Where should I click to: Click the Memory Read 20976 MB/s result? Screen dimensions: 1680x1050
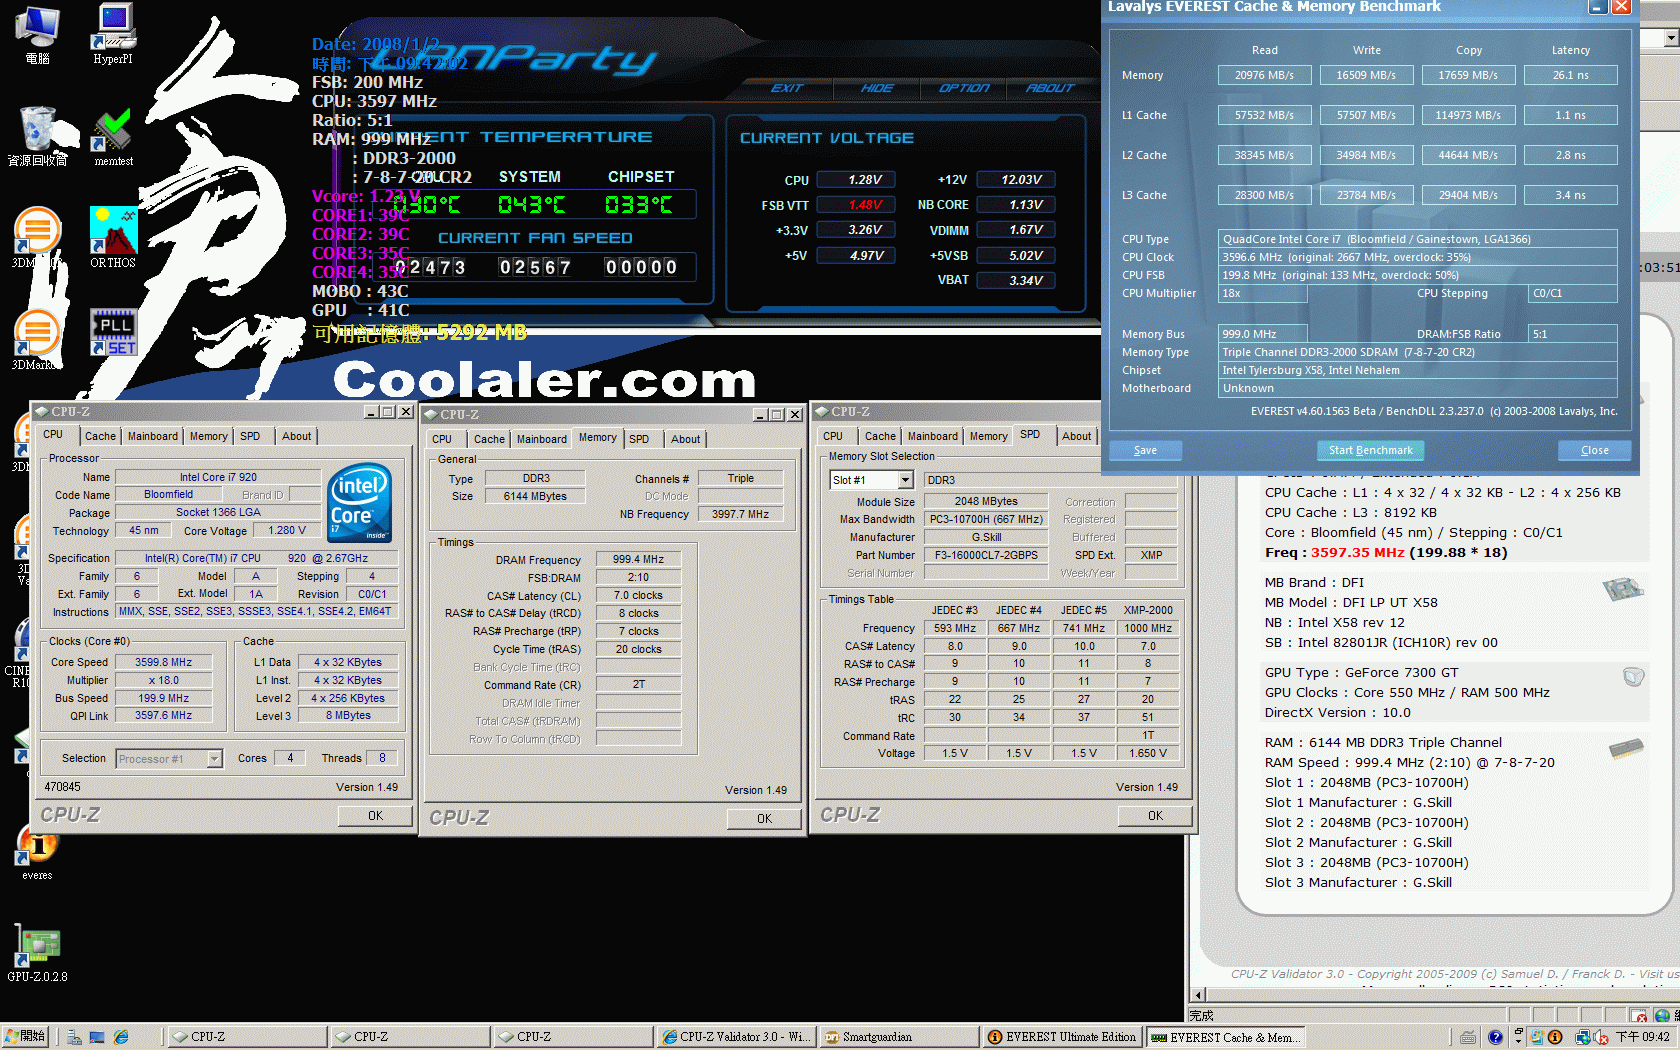point(1264,75)
